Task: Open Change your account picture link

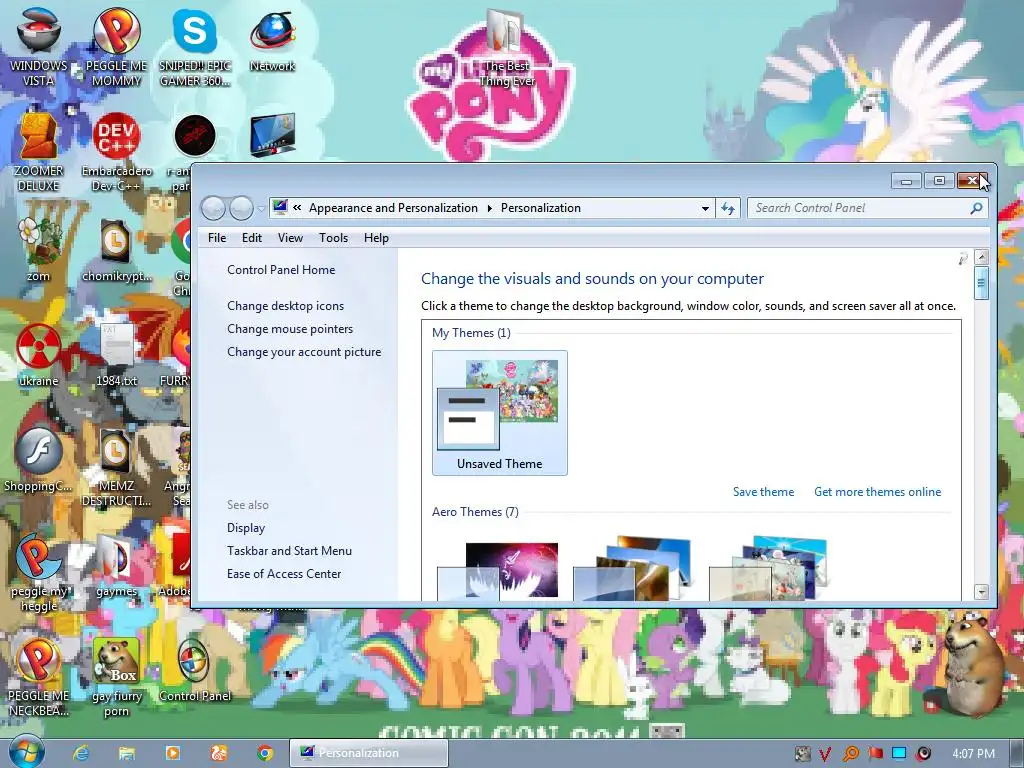Action: 304,351
